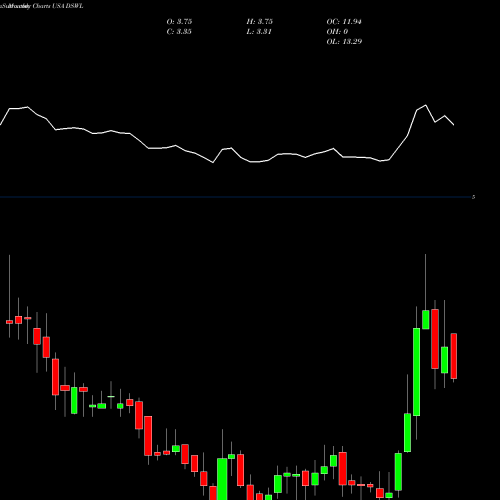This screenshot has height=500, width=500.
Task: Click the '5' price axis label
Action: 473,197
